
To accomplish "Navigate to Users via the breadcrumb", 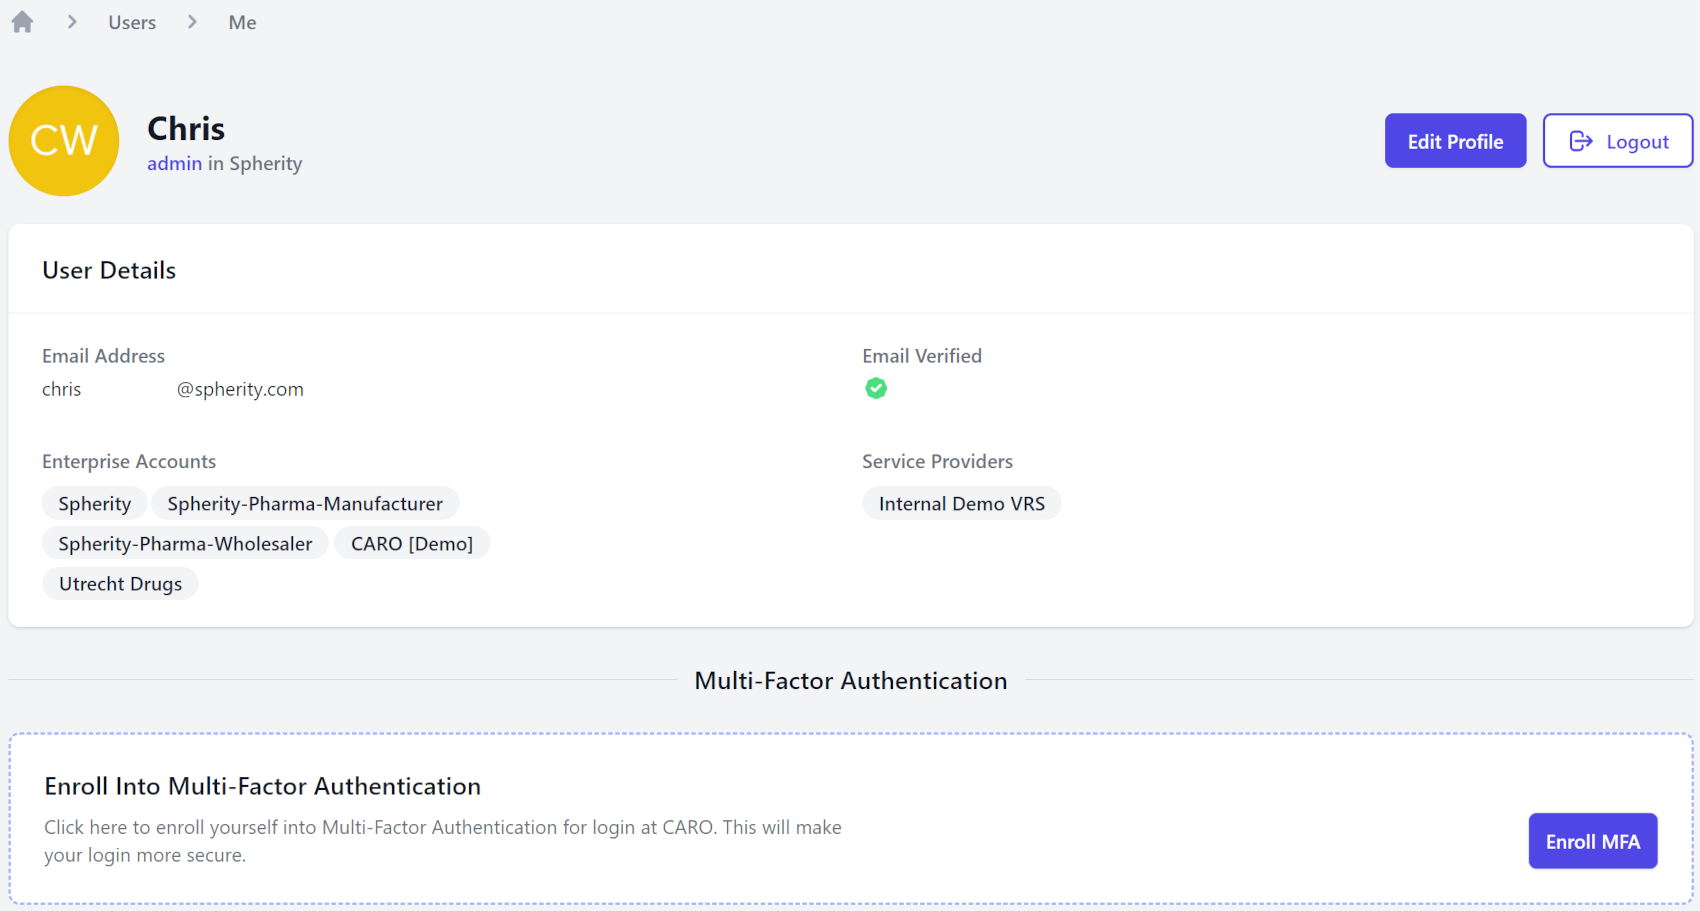I will [x=131, y=21].
